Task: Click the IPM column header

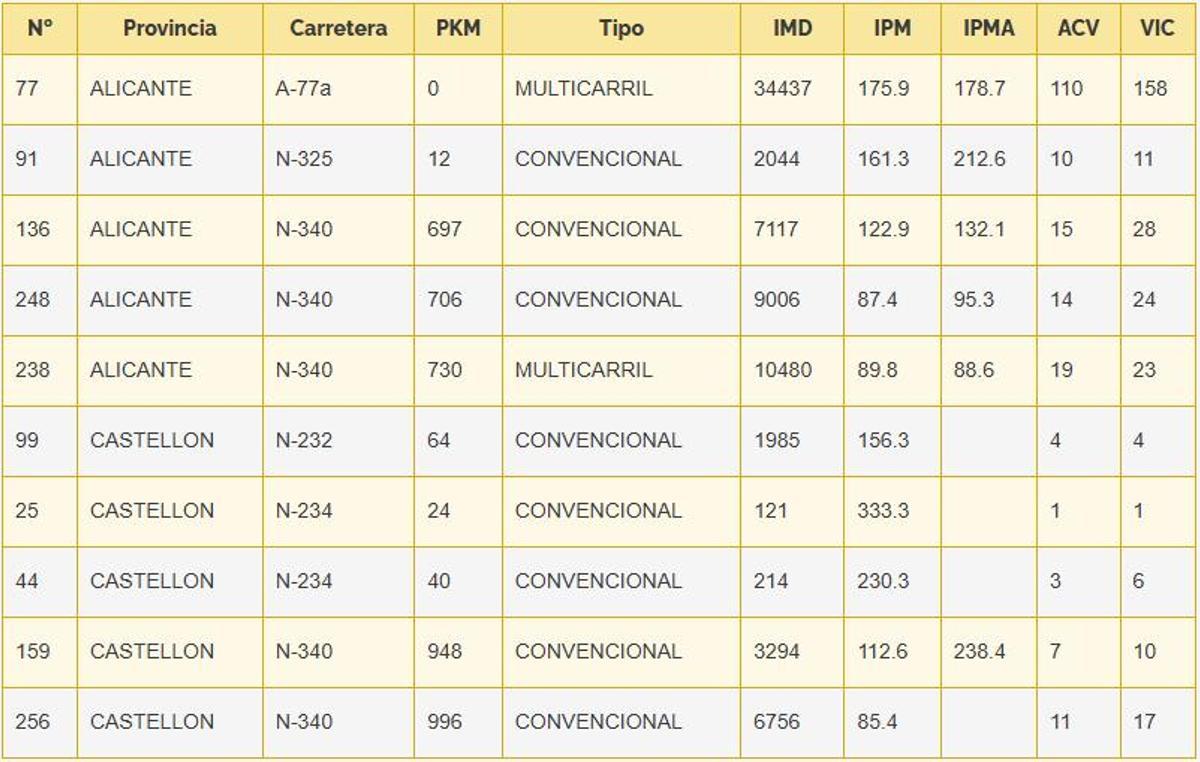Action: click(x=892, y=28)
